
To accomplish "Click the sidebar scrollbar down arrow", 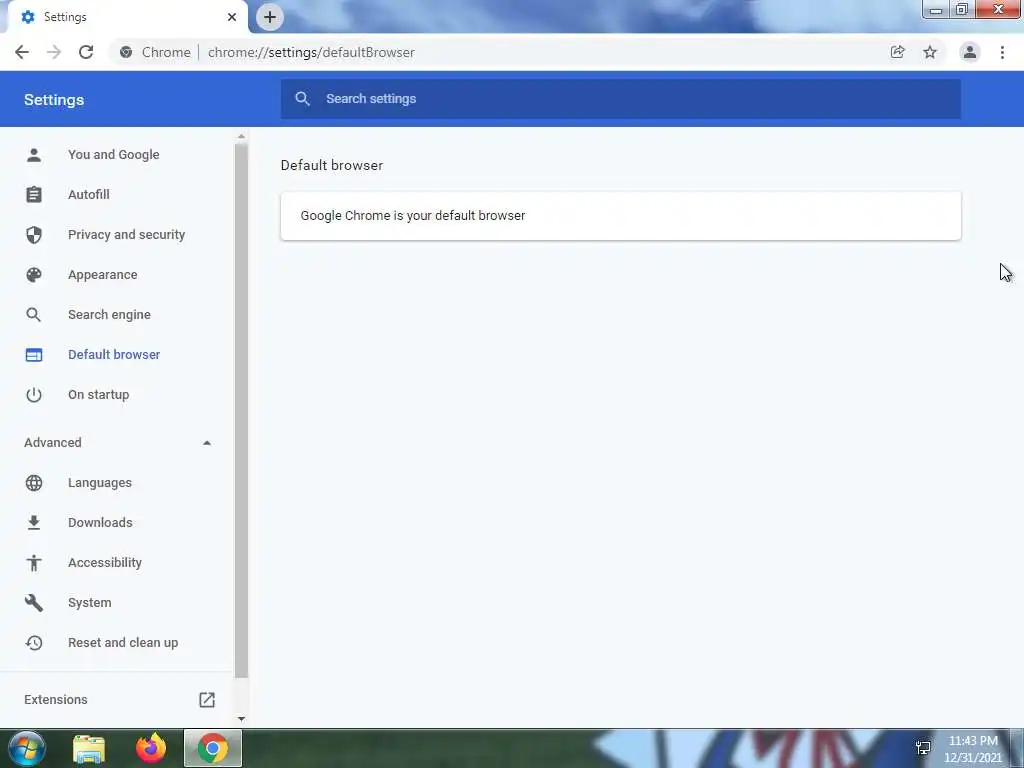I will point(241,718).
